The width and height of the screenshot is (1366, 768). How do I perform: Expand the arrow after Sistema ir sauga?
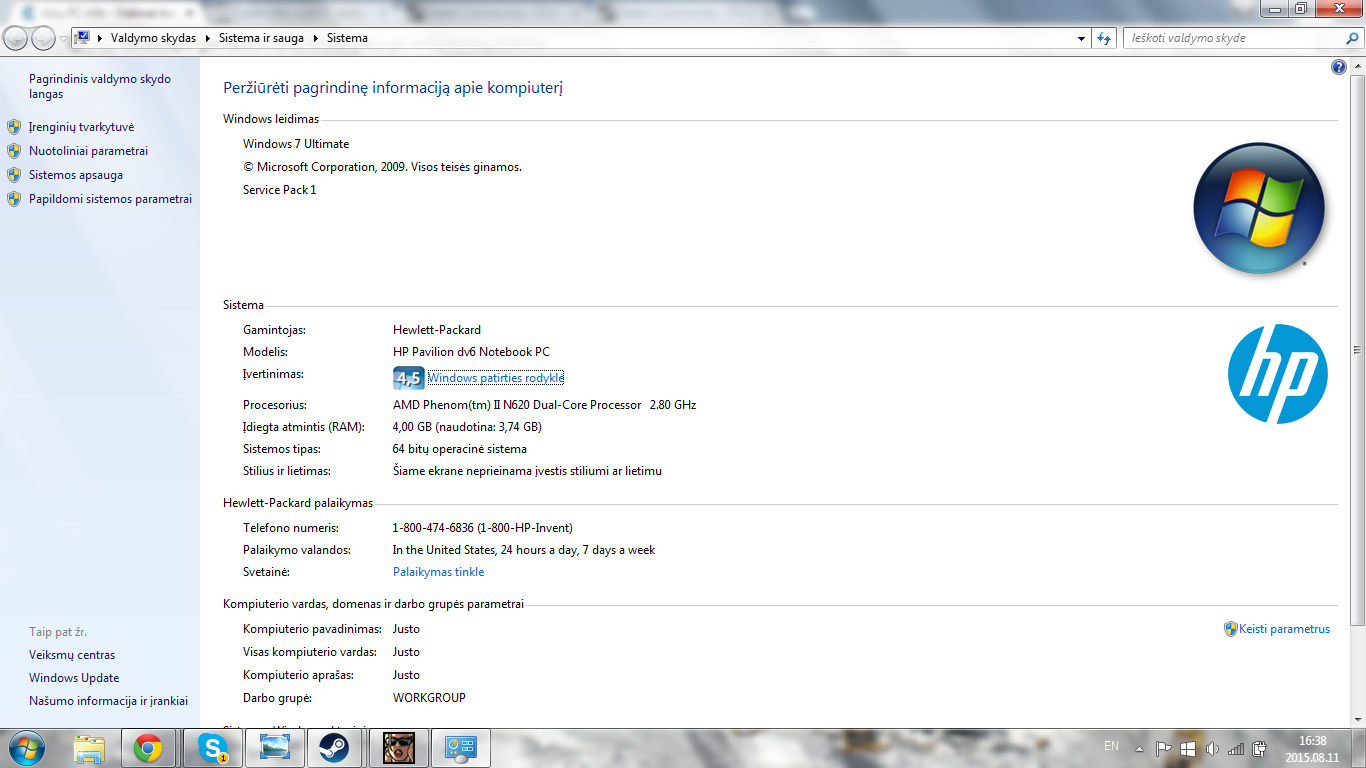click(x=315, y=38)
